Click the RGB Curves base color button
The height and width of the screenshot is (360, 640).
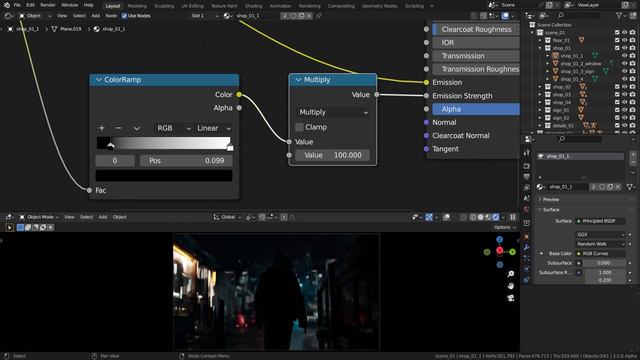[600, 253]
